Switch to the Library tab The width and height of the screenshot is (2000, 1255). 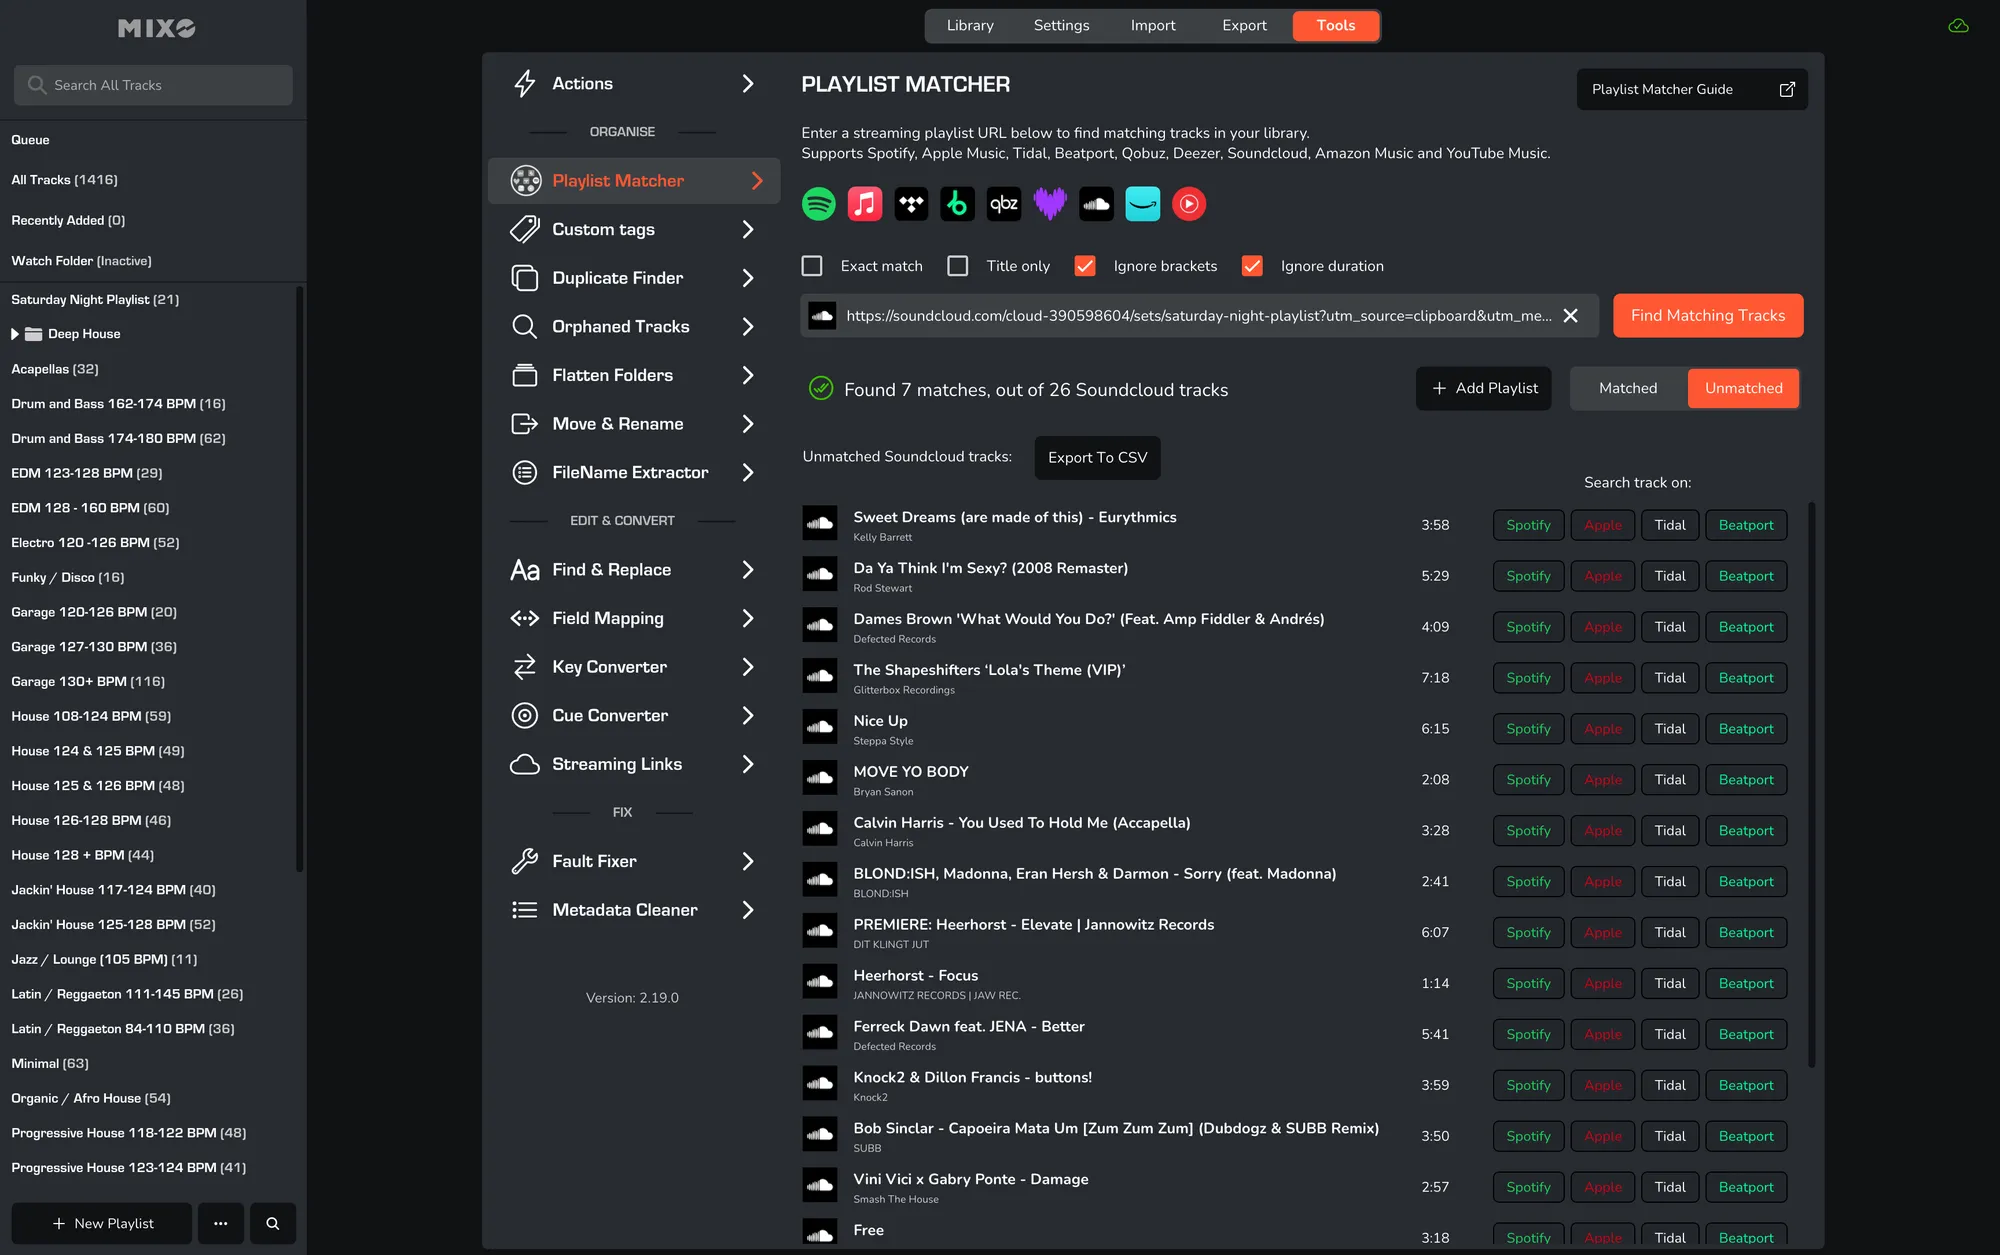pyautogui.click(x=970, y=26)
